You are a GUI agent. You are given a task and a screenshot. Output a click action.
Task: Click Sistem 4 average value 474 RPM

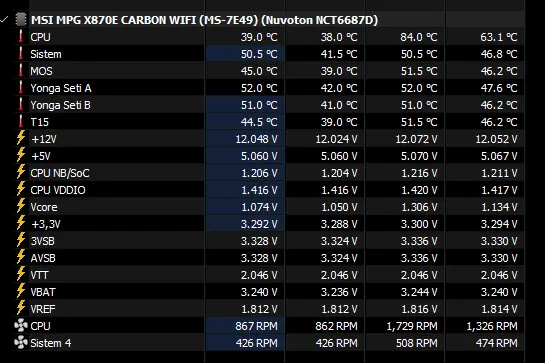pos(497,344)
